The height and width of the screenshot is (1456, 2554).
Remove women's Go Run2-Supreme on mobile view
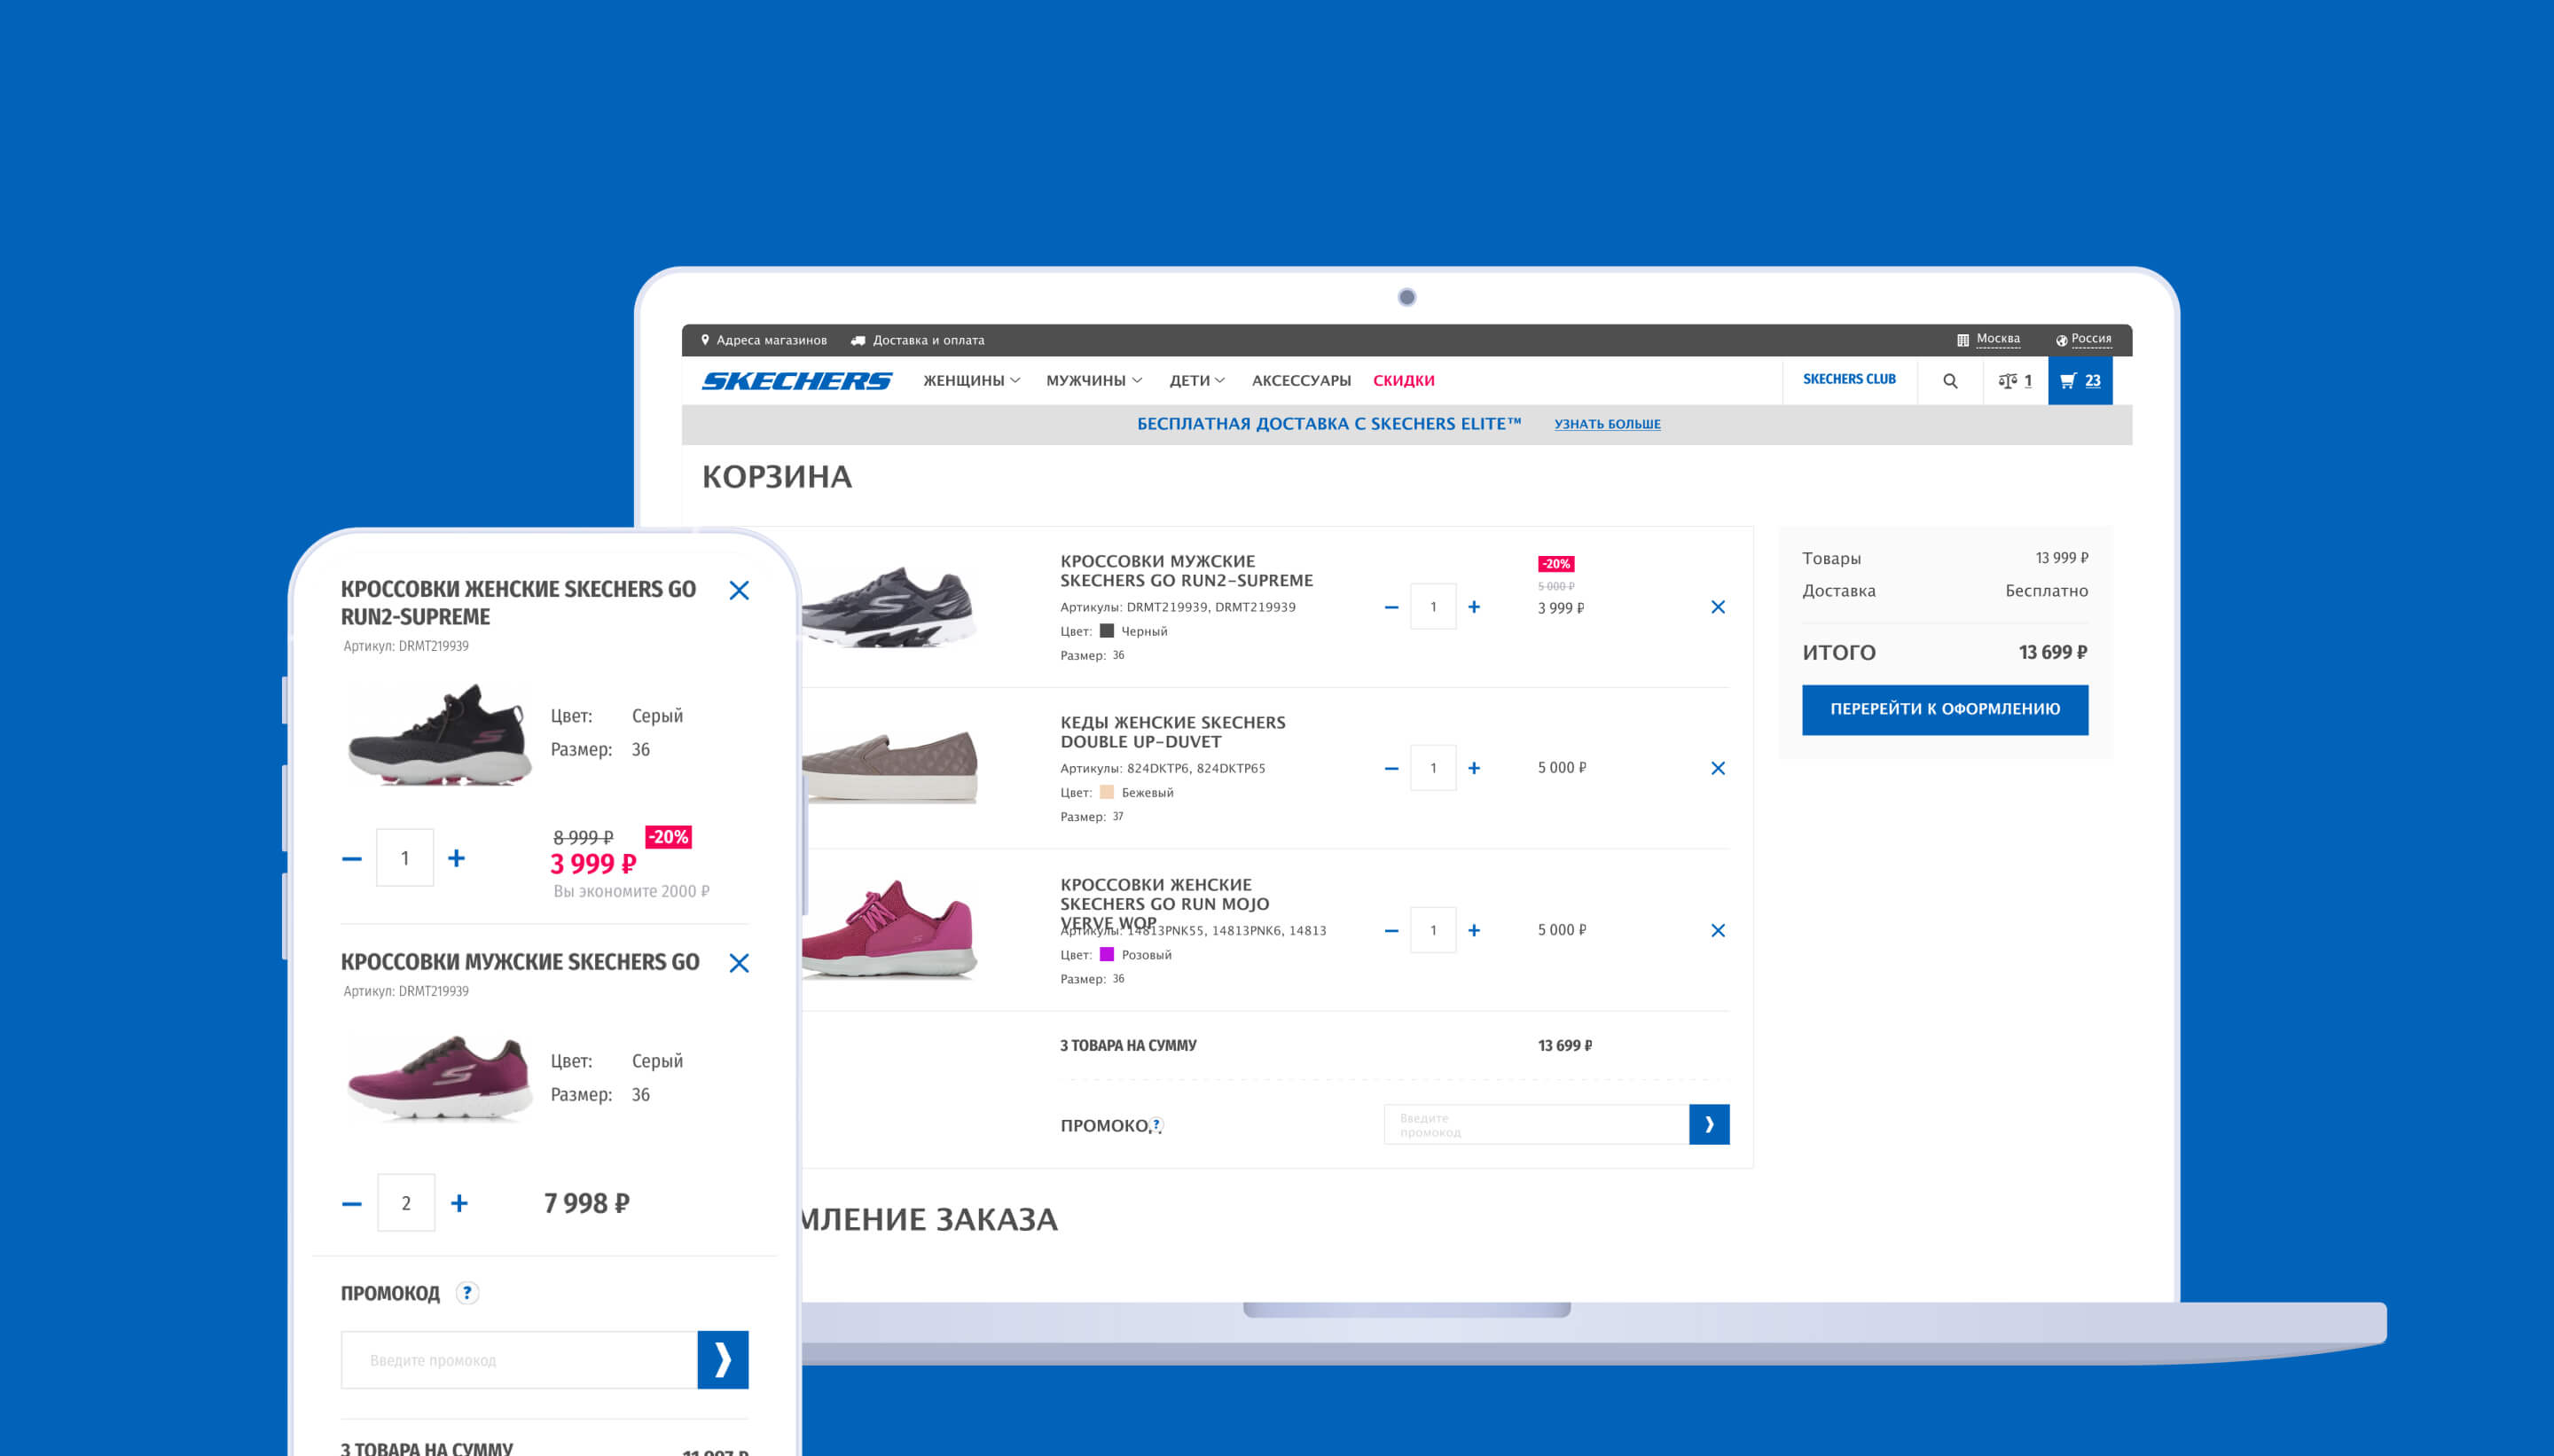[x=739, y=590]
